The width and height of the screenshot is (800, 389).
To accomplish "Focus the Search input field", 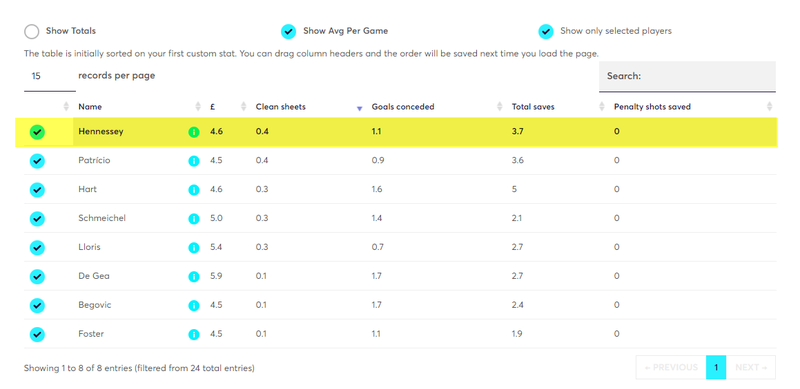I will [x=687, y=77].
